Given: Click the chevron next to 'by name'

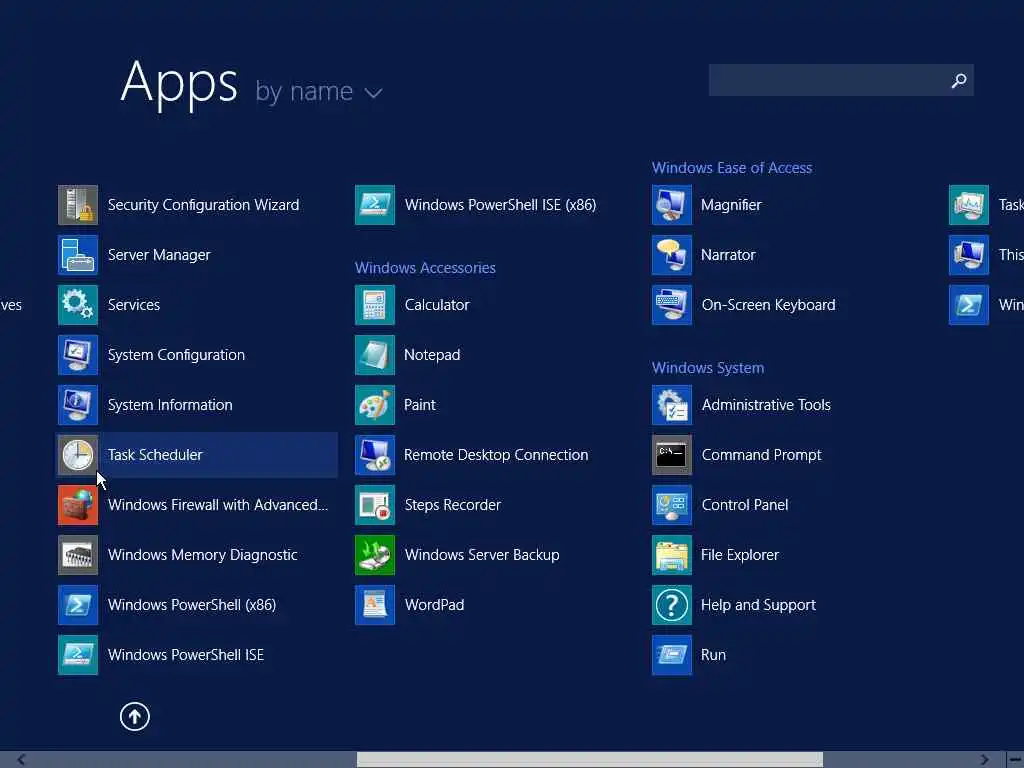Looking at the screenshot, I should click(374, 93).
